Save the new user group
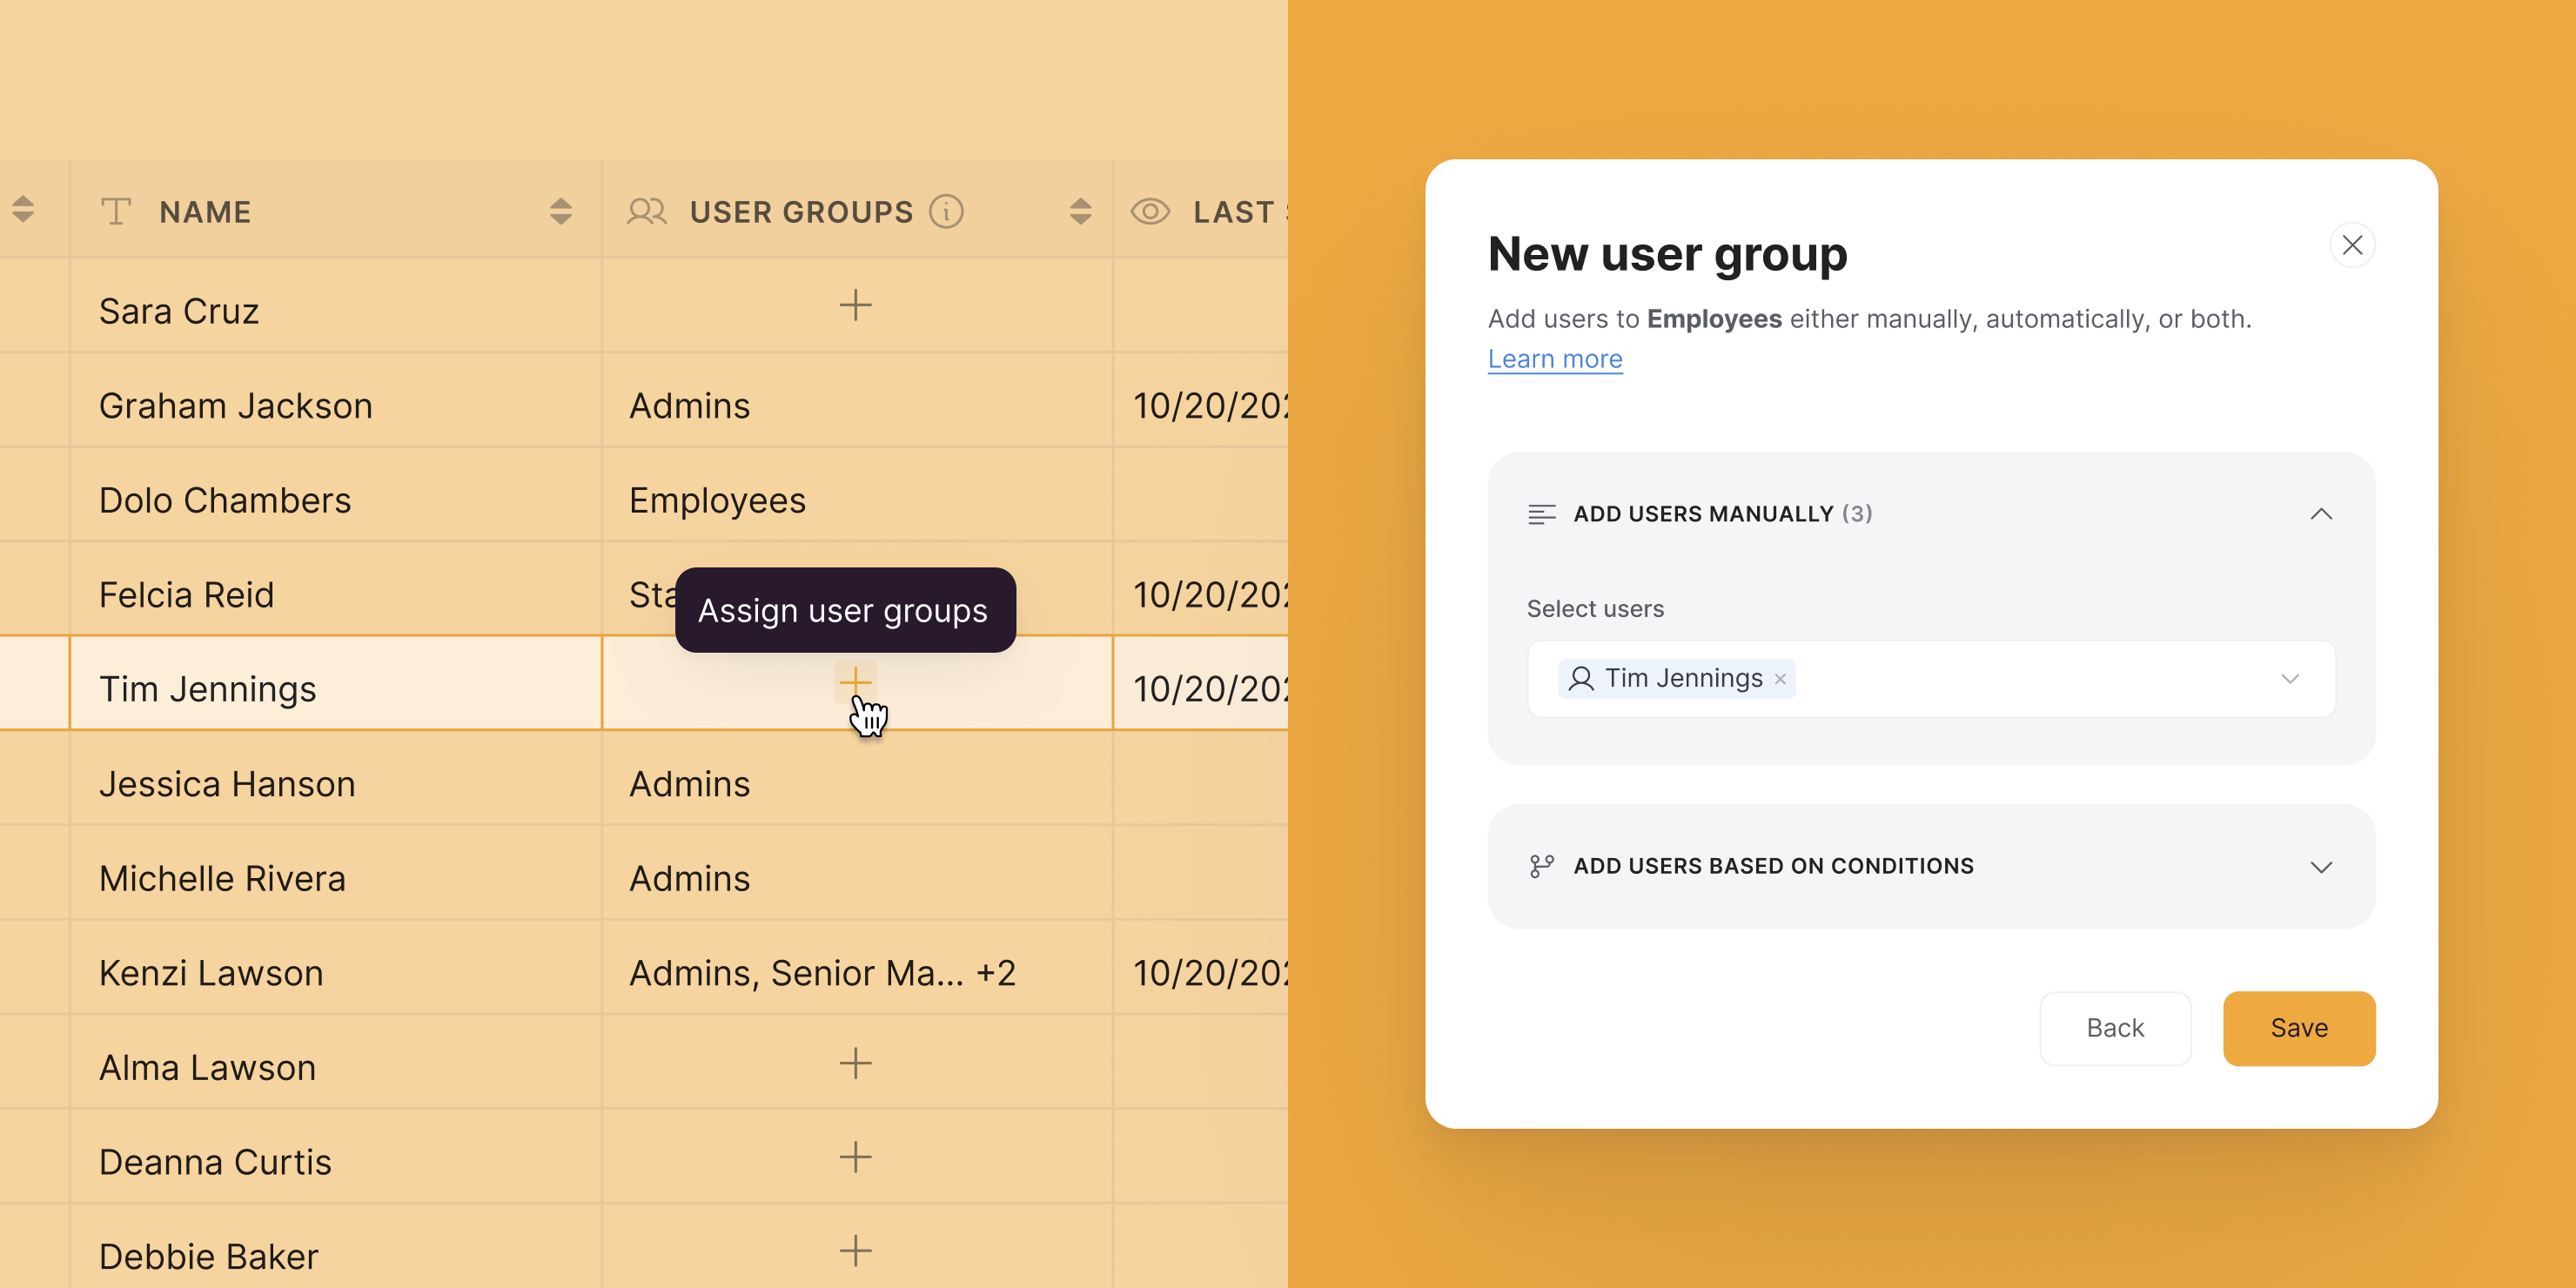 pyautogui.click(x=2298, y=1028)
